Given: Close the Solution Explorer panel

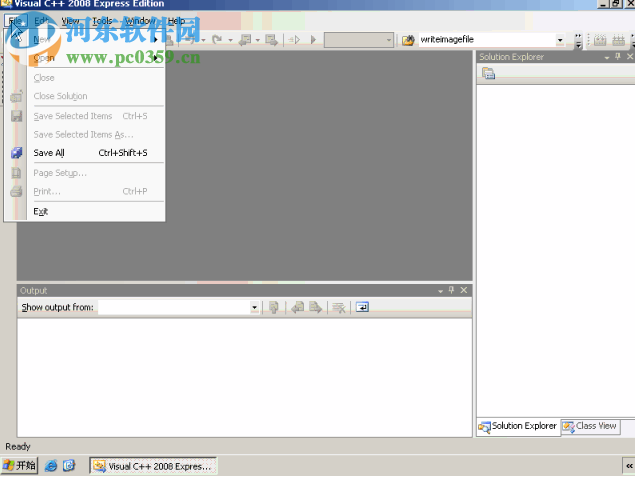Looking at the screenshot, I should click(630, 57).
